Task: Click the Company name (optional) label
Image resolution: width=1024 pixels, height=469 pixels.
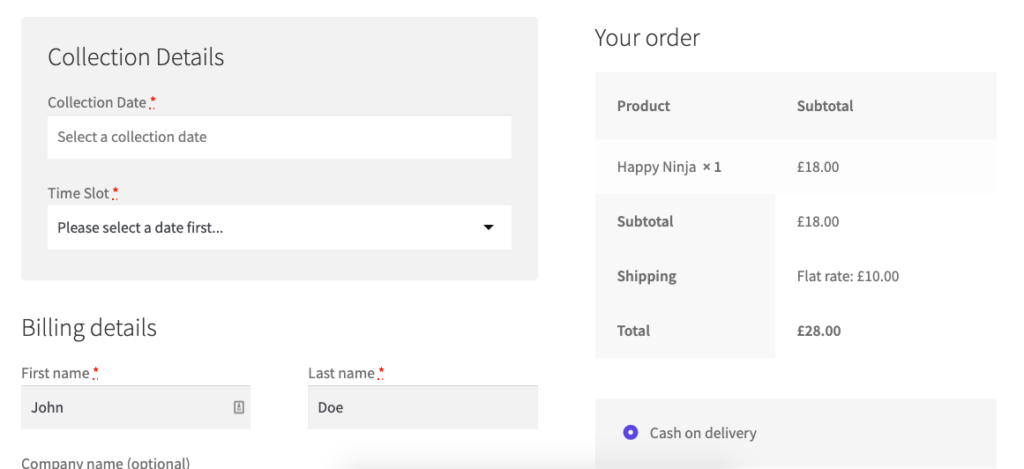Action: pos(105,462)
